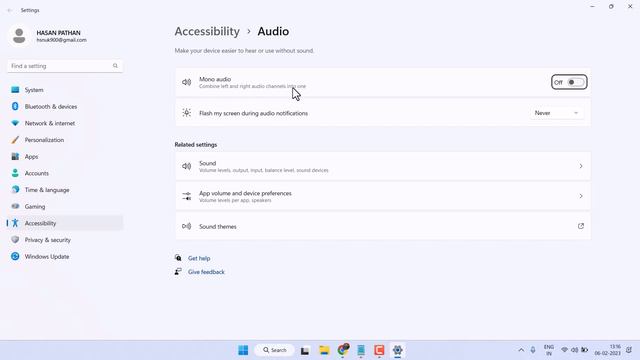The height and width of the screenshot is (360, 640).
Task: Click the Settings gear taskbar icon
Action: [397, 350]
